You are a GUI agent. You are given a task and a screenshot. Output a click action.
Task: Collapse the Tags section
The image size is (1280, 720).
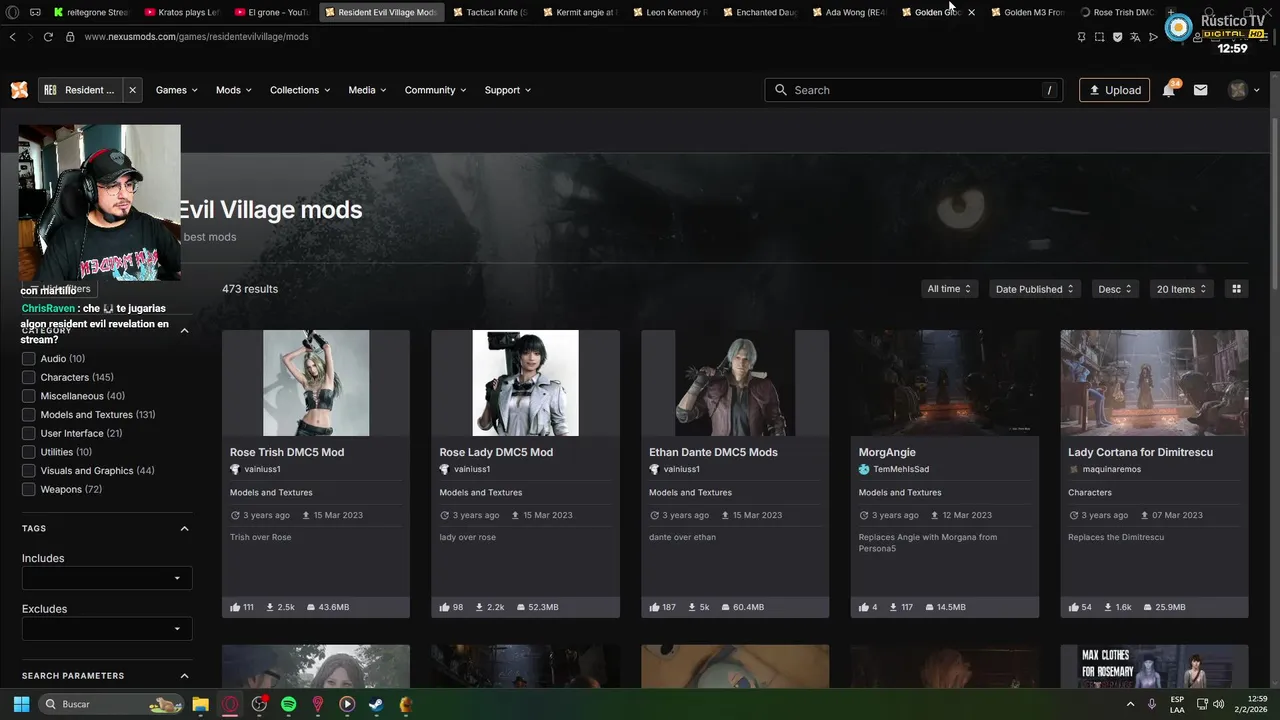pyautogui.click(x=184, y=528)
